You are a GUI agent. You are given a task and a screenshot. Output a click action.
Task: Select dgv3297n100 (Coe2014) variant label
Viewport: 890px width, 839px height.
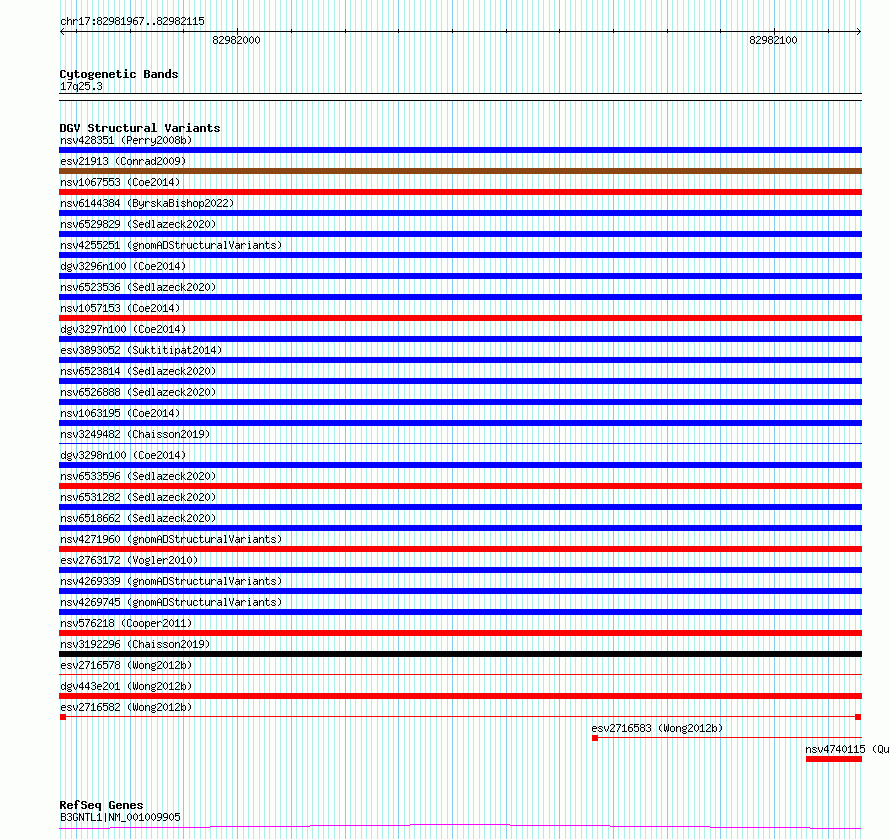pyautogui.click(x=123, y=329)
